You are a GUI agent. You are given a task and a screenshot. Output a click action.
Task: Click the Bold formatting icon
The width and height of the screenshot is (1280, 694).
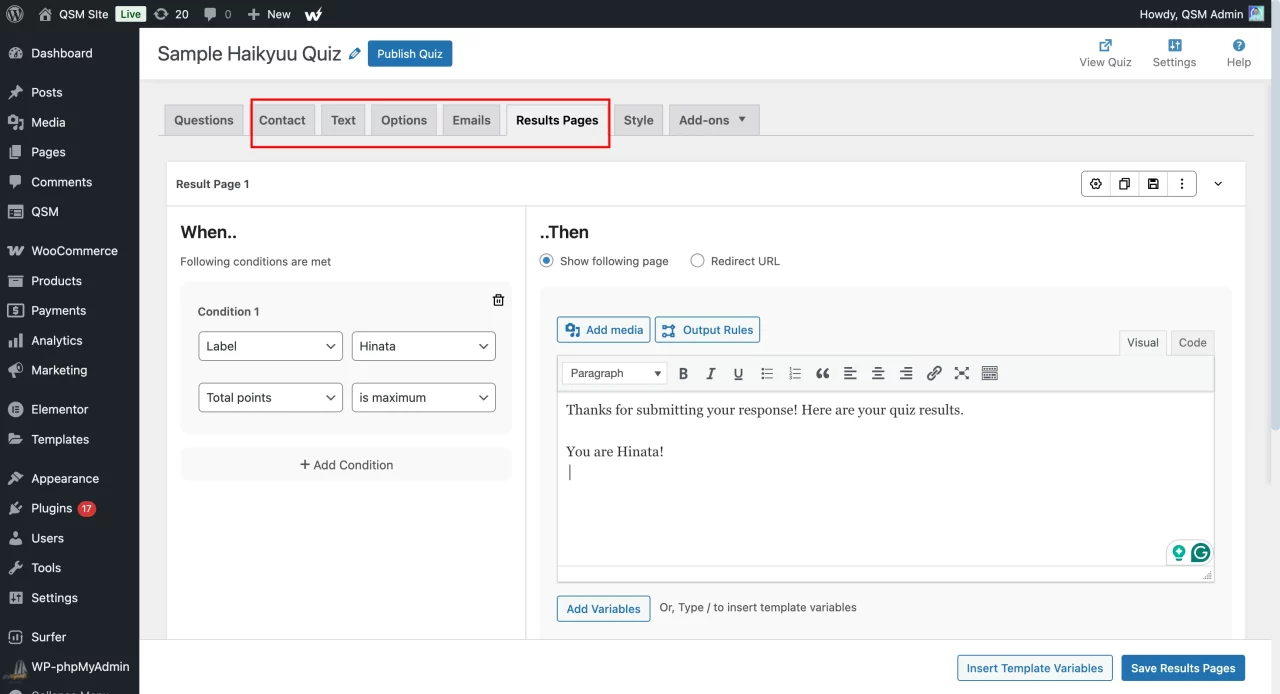[684, 374]
